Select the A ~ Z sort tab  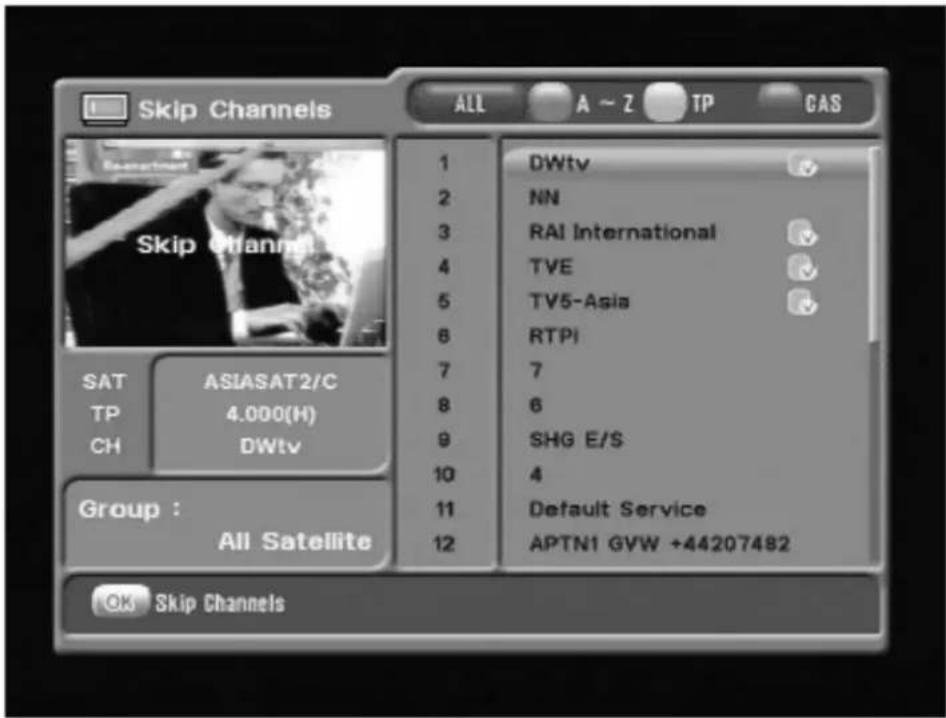point(605,103)
